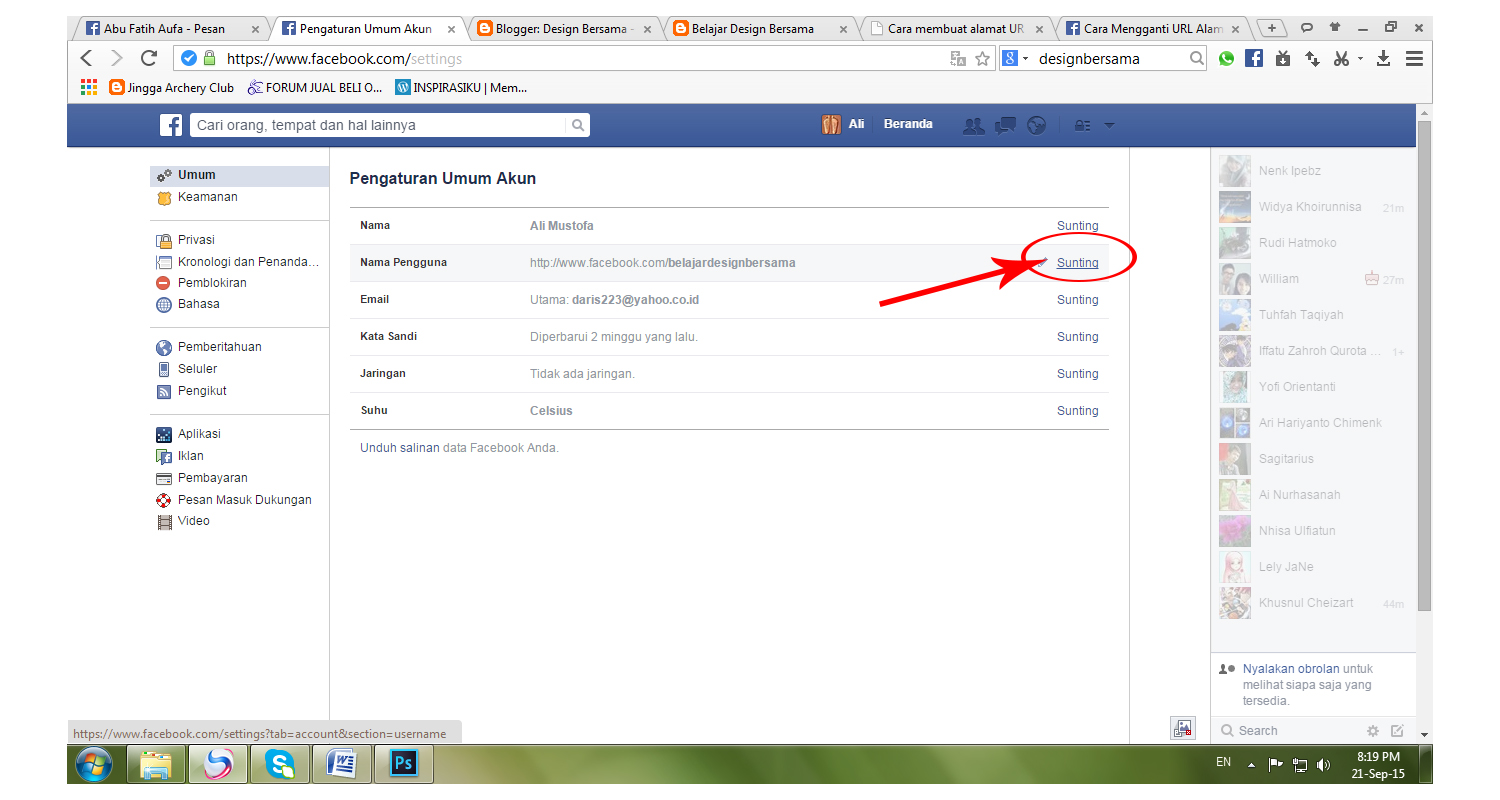Open the Facebook messages chat bubbles icon
The image size is (1500, 800).
(x=1004, y=124)
